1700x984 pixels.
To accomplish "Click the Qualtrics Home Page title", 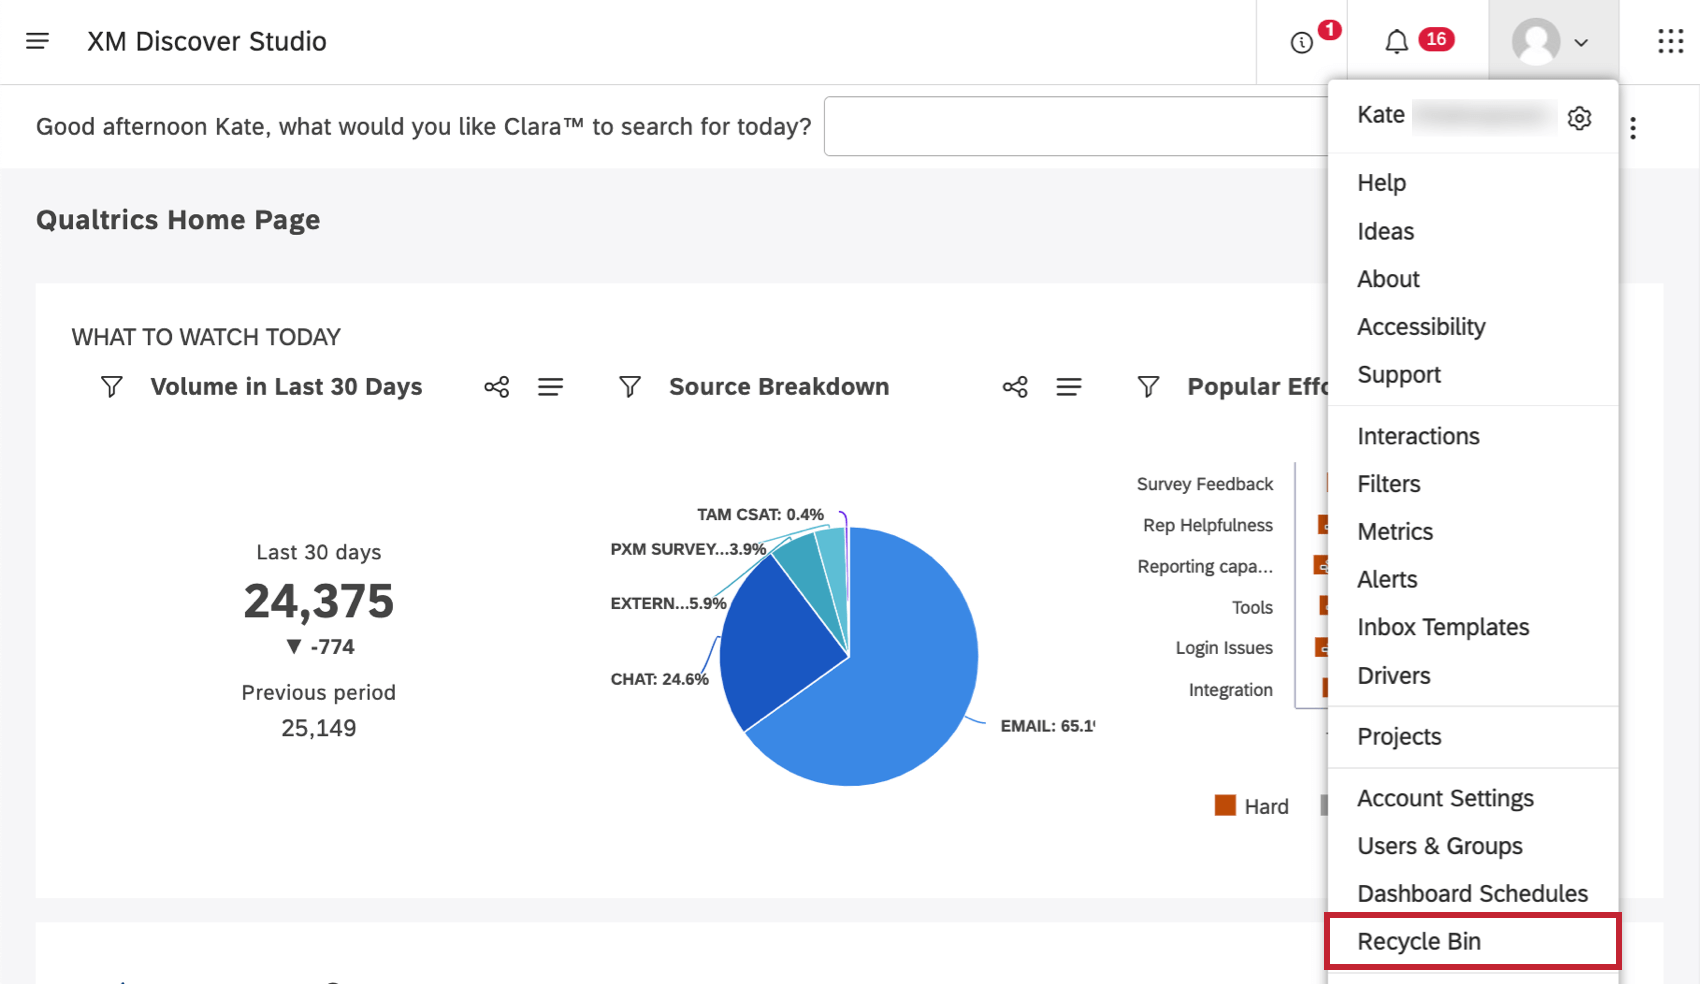I will pos(178,220).
